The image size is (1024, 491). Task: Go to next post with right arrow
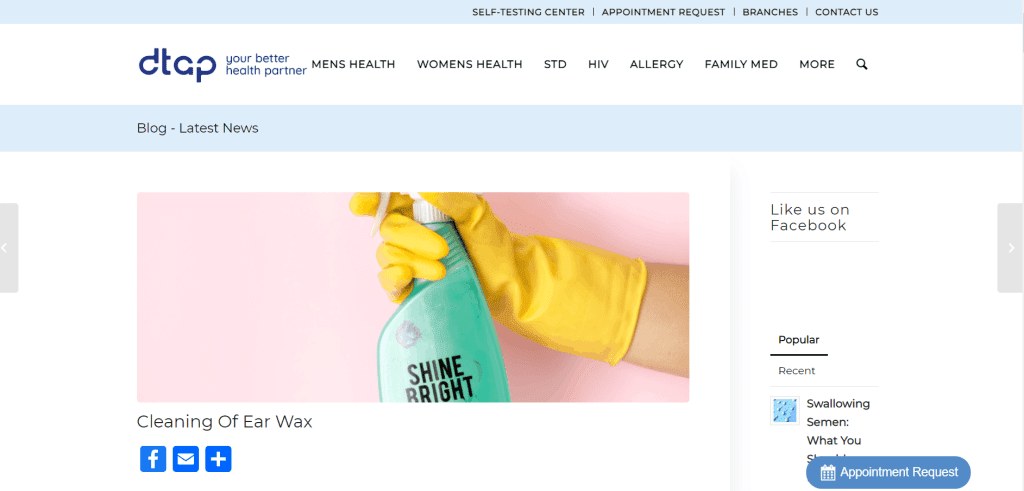tap(1010, 247)
